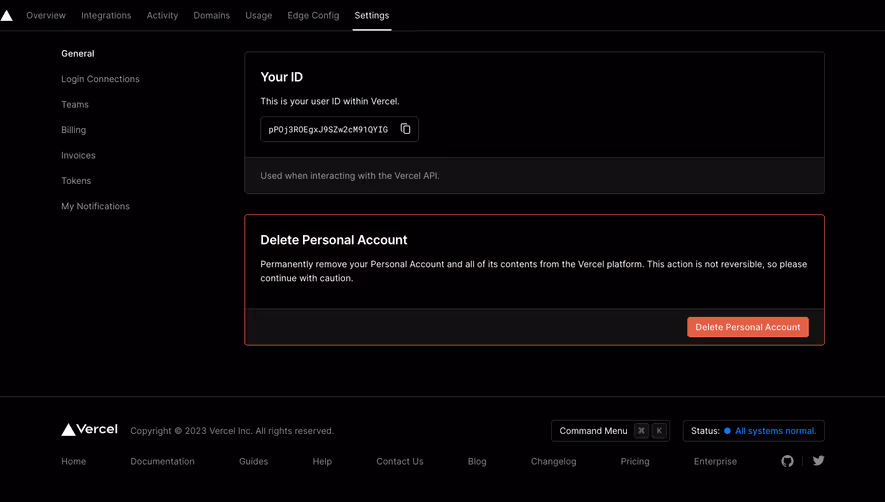
Task: Open Login Connections settings
Action: coord(100,79)
